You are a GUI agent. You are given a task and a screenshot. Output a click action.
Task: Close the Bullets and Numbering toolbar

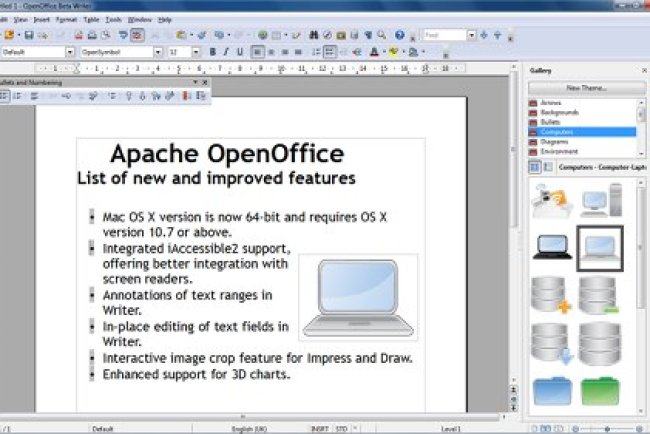point(205,82)
